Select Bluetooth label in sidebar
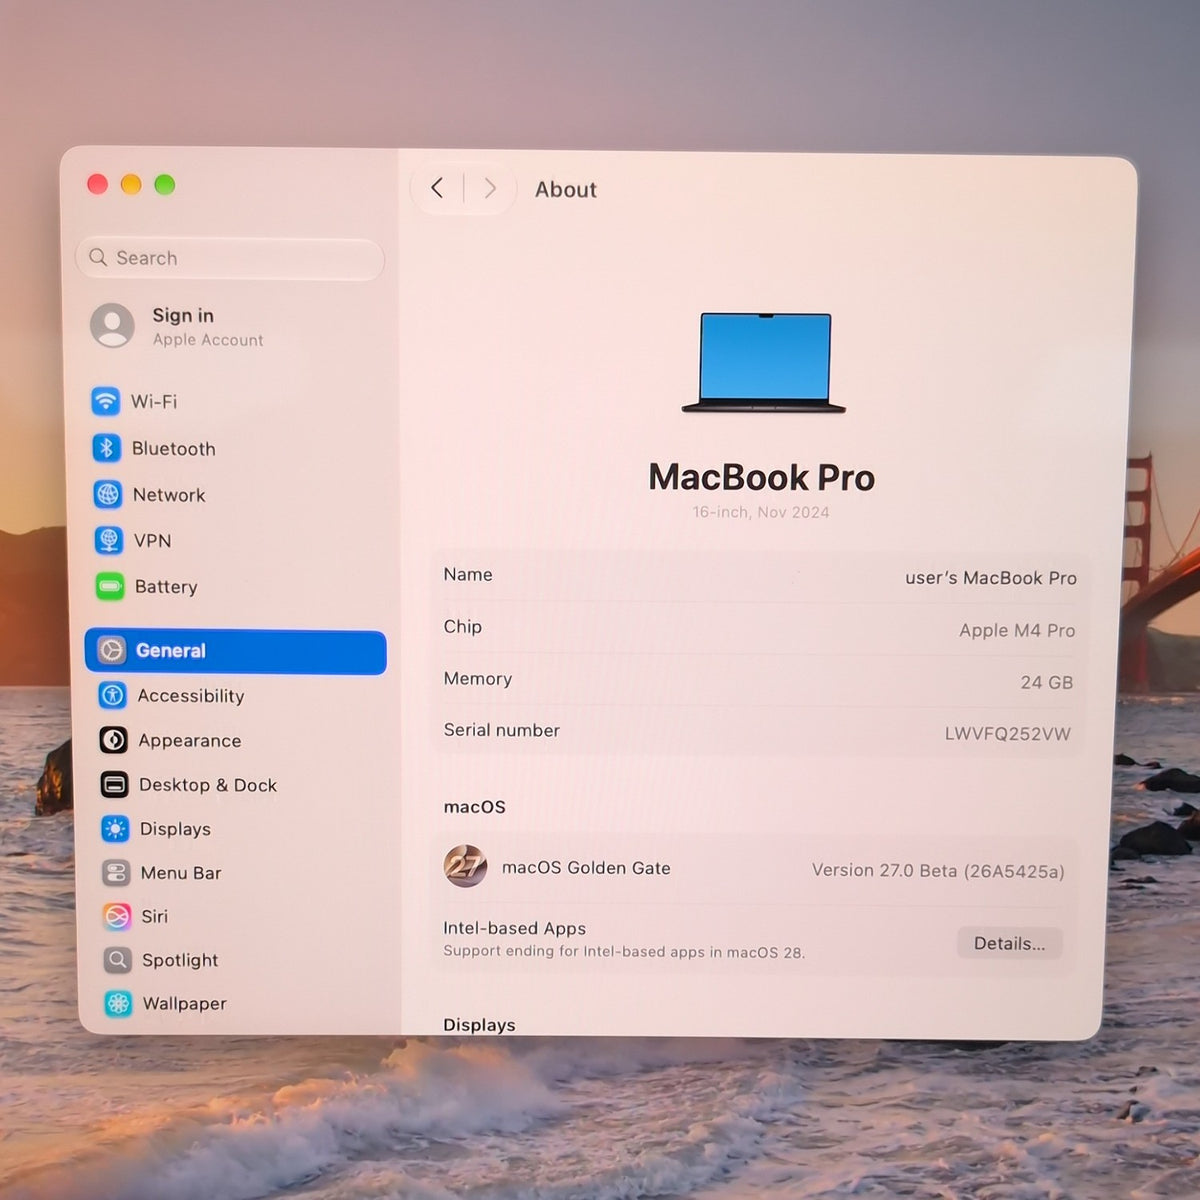1200x1200 pixels. pos(174,449)
